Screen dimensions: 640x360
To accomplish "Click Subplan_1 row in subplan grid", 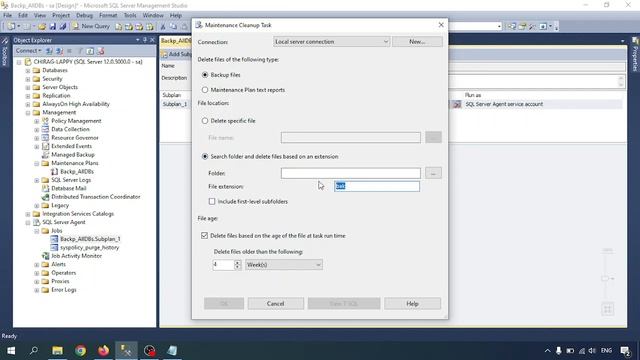I will (175, 104).
